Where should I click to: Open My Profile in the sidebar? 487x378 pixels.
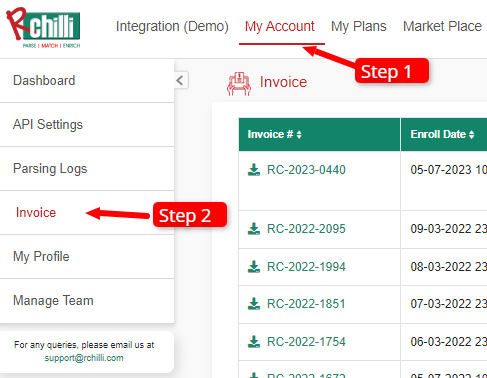[x=87, y=257]
